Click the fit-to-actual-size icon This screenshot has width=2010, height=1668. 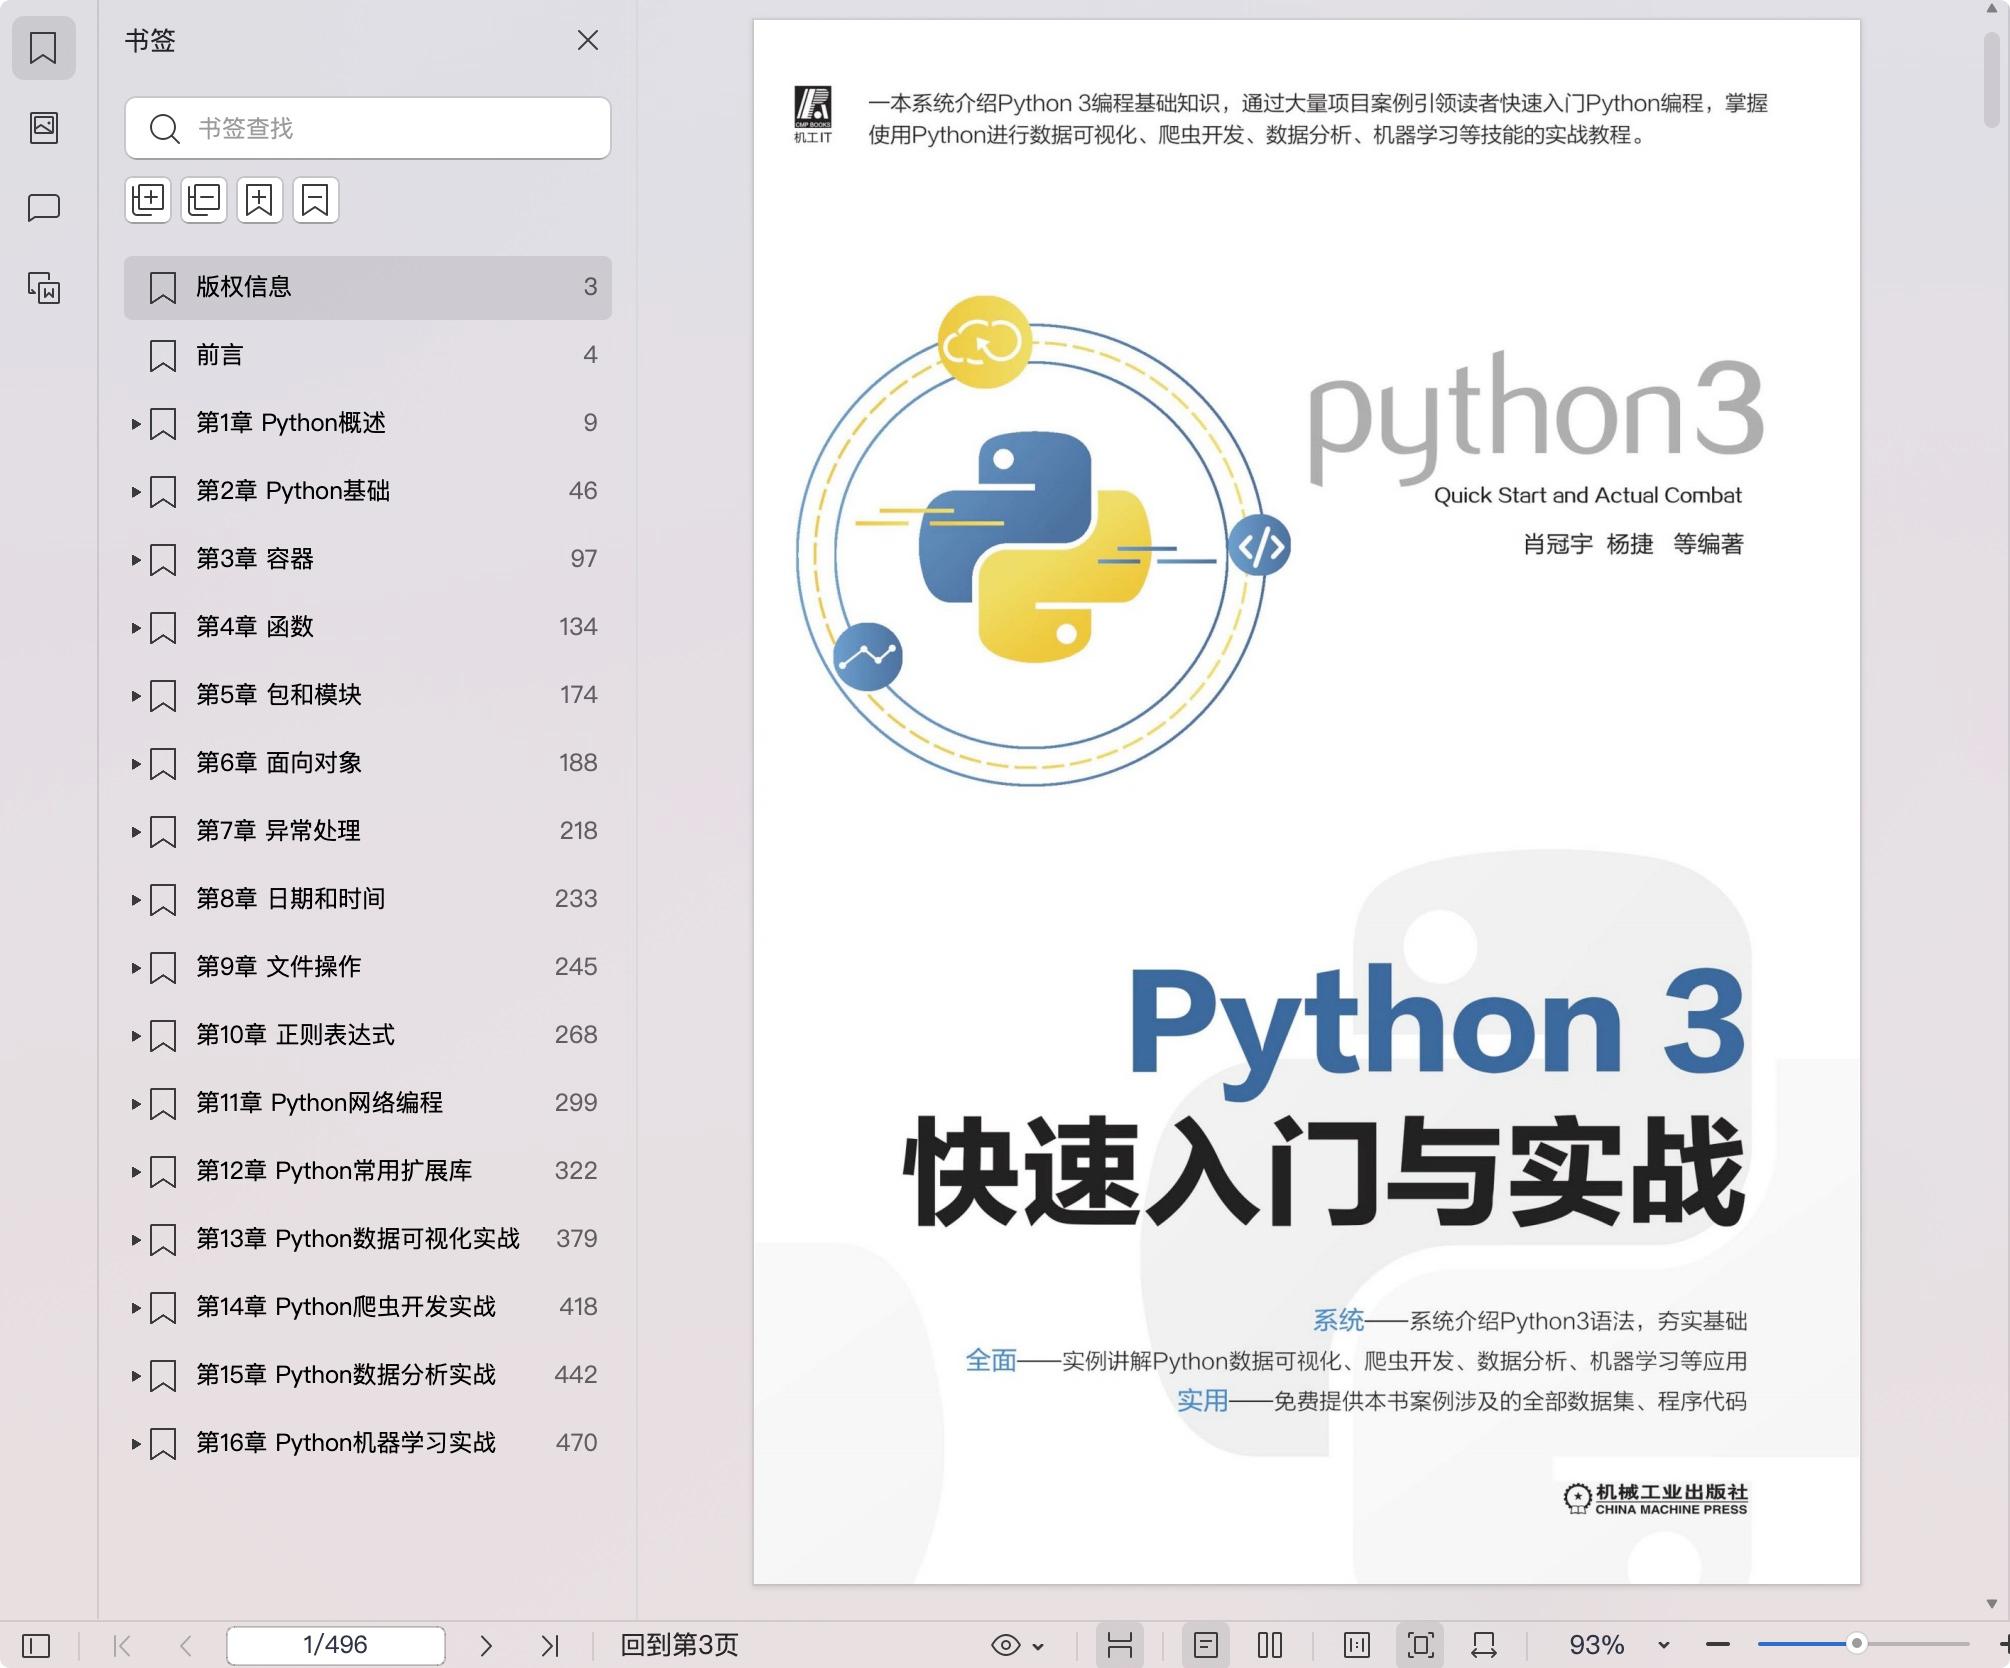point(1357,1645)
